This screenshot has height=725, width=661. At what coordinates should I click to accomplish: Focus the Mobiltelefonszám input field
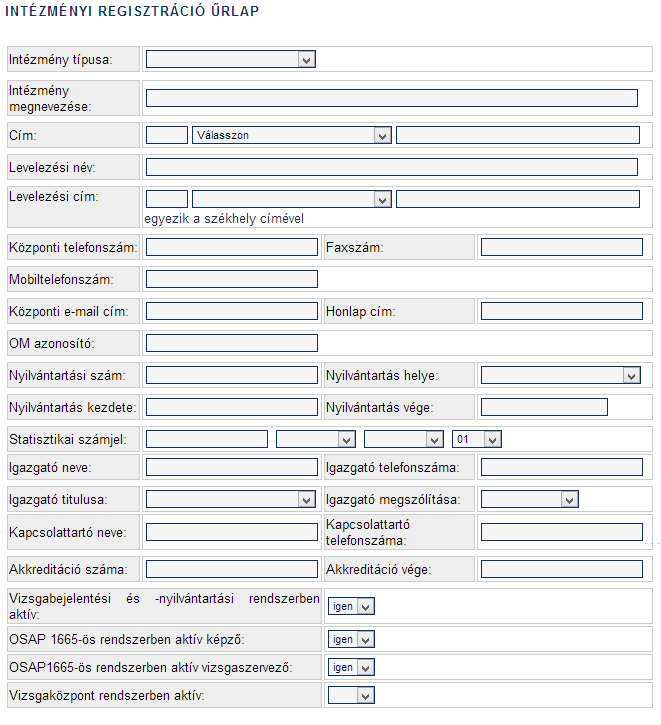pos(232,279)
